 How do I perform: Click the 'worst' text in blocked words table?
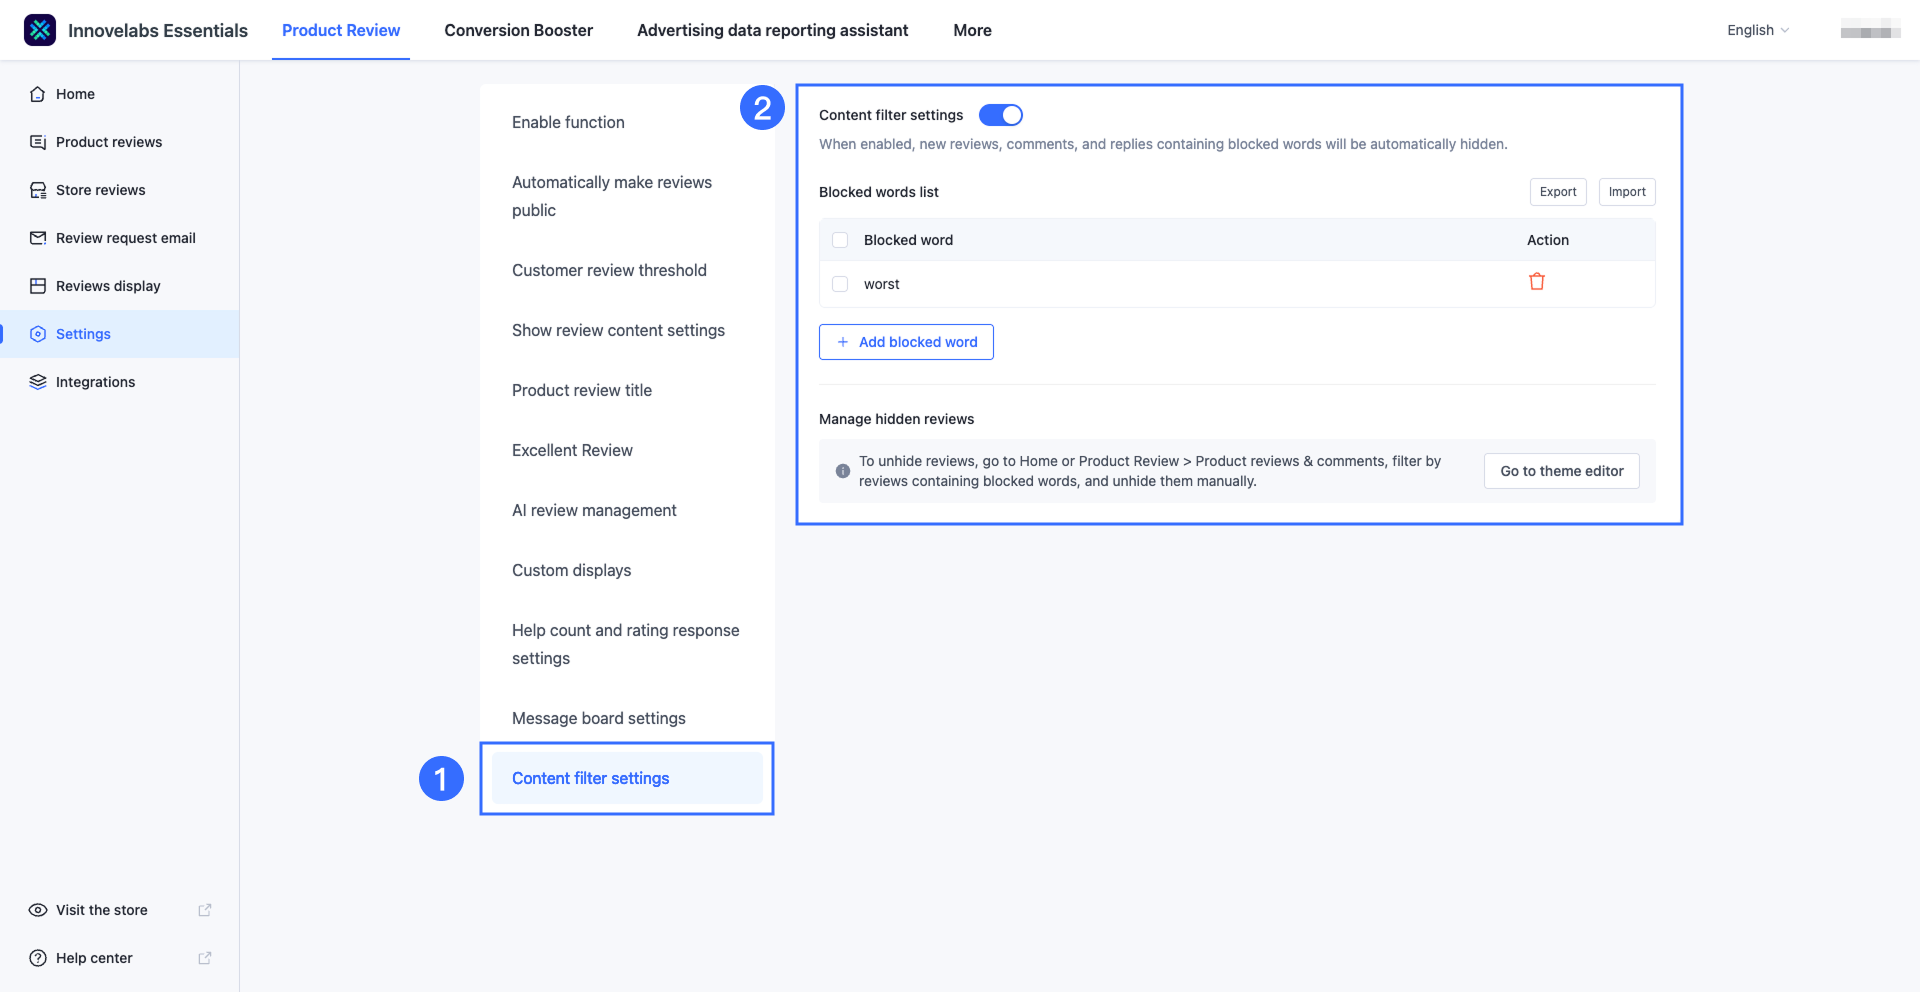(x=881, y=284)
